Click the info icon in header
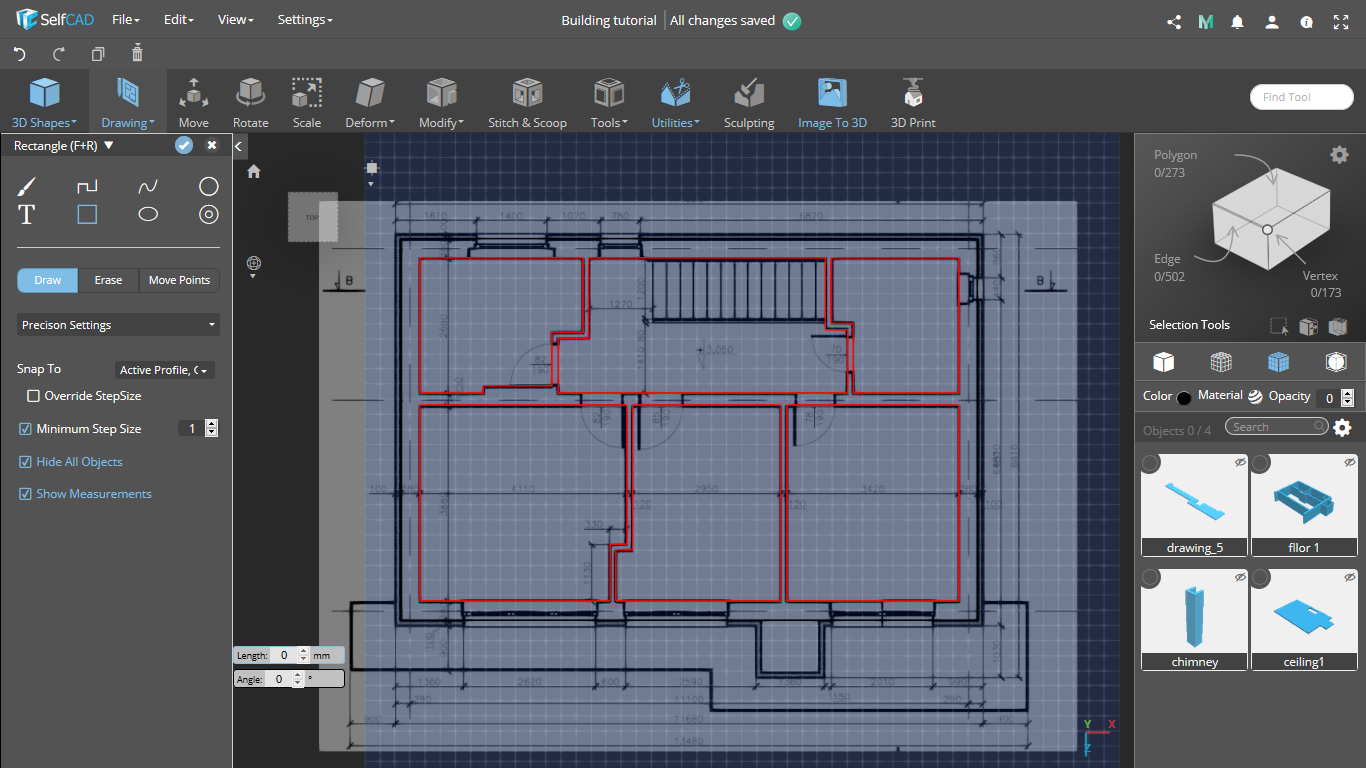Image resolution: width=1366 pixels, height=768 pixels. [1306, 21]
